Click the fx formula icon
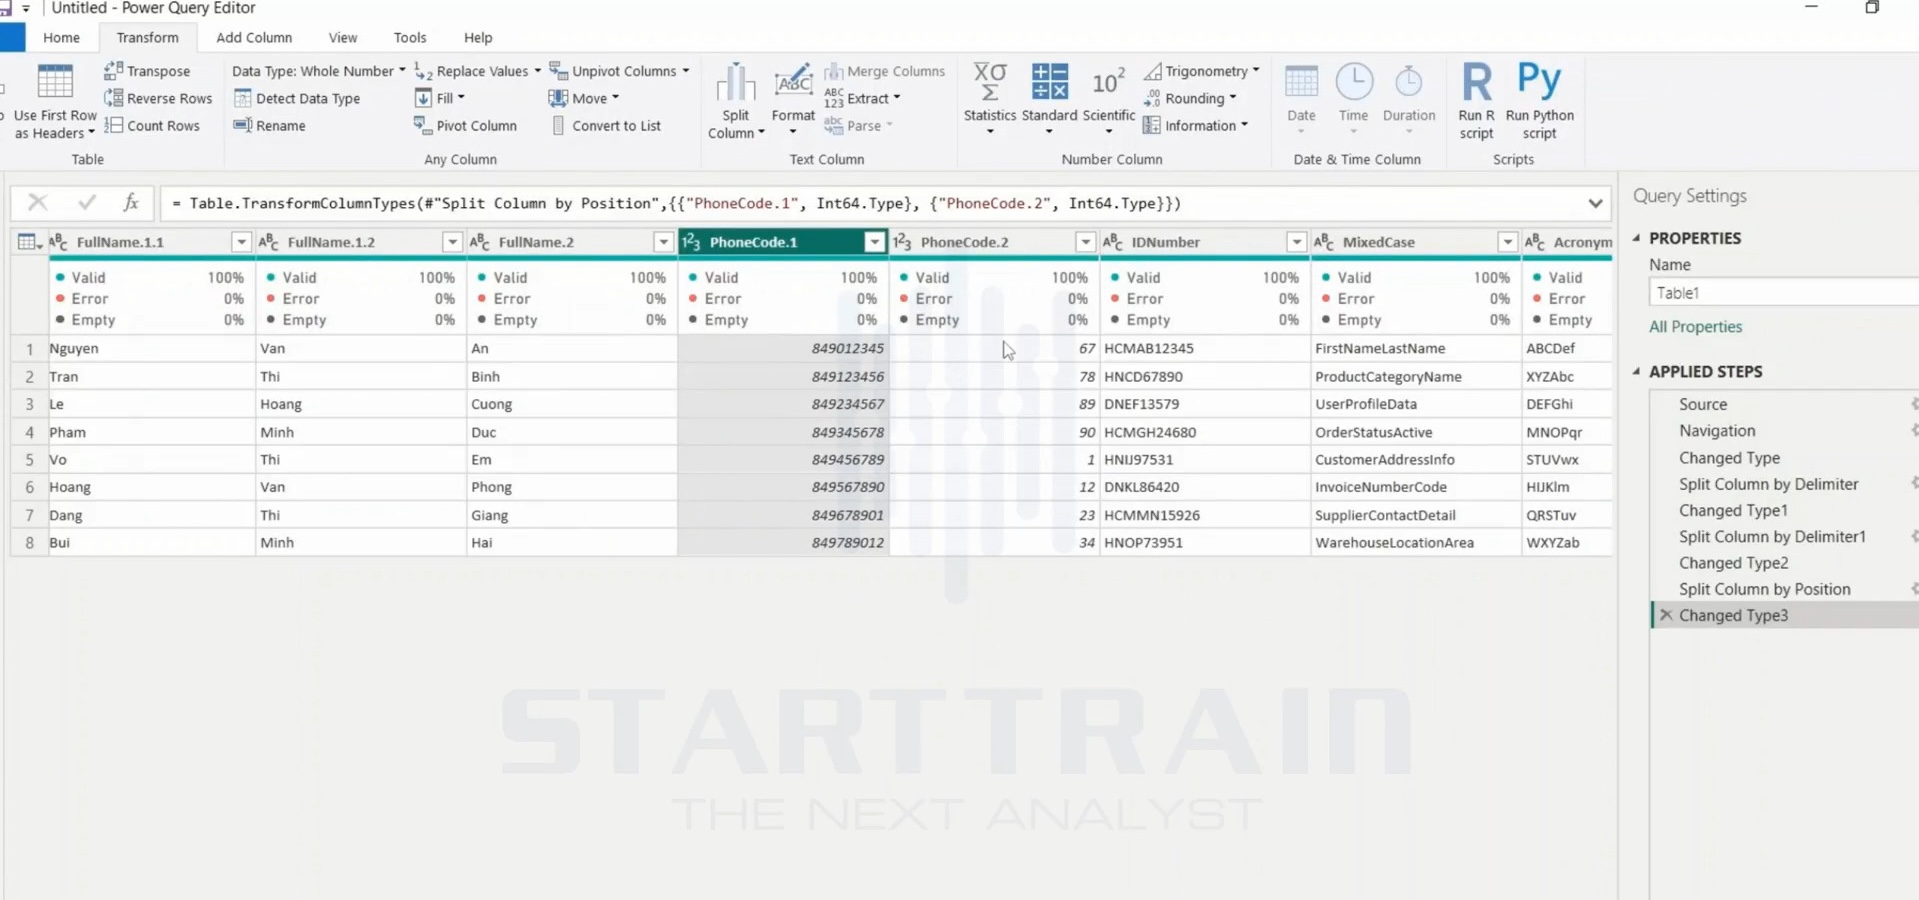This screenshot has height=900, width=1919. coord(130,203)
